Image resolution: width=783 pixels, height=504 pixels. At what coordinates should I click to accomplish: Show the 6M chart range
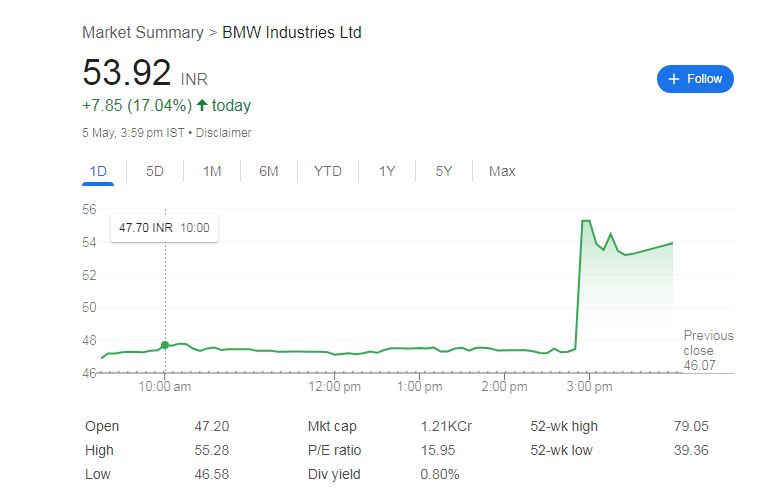click(268, 171)
